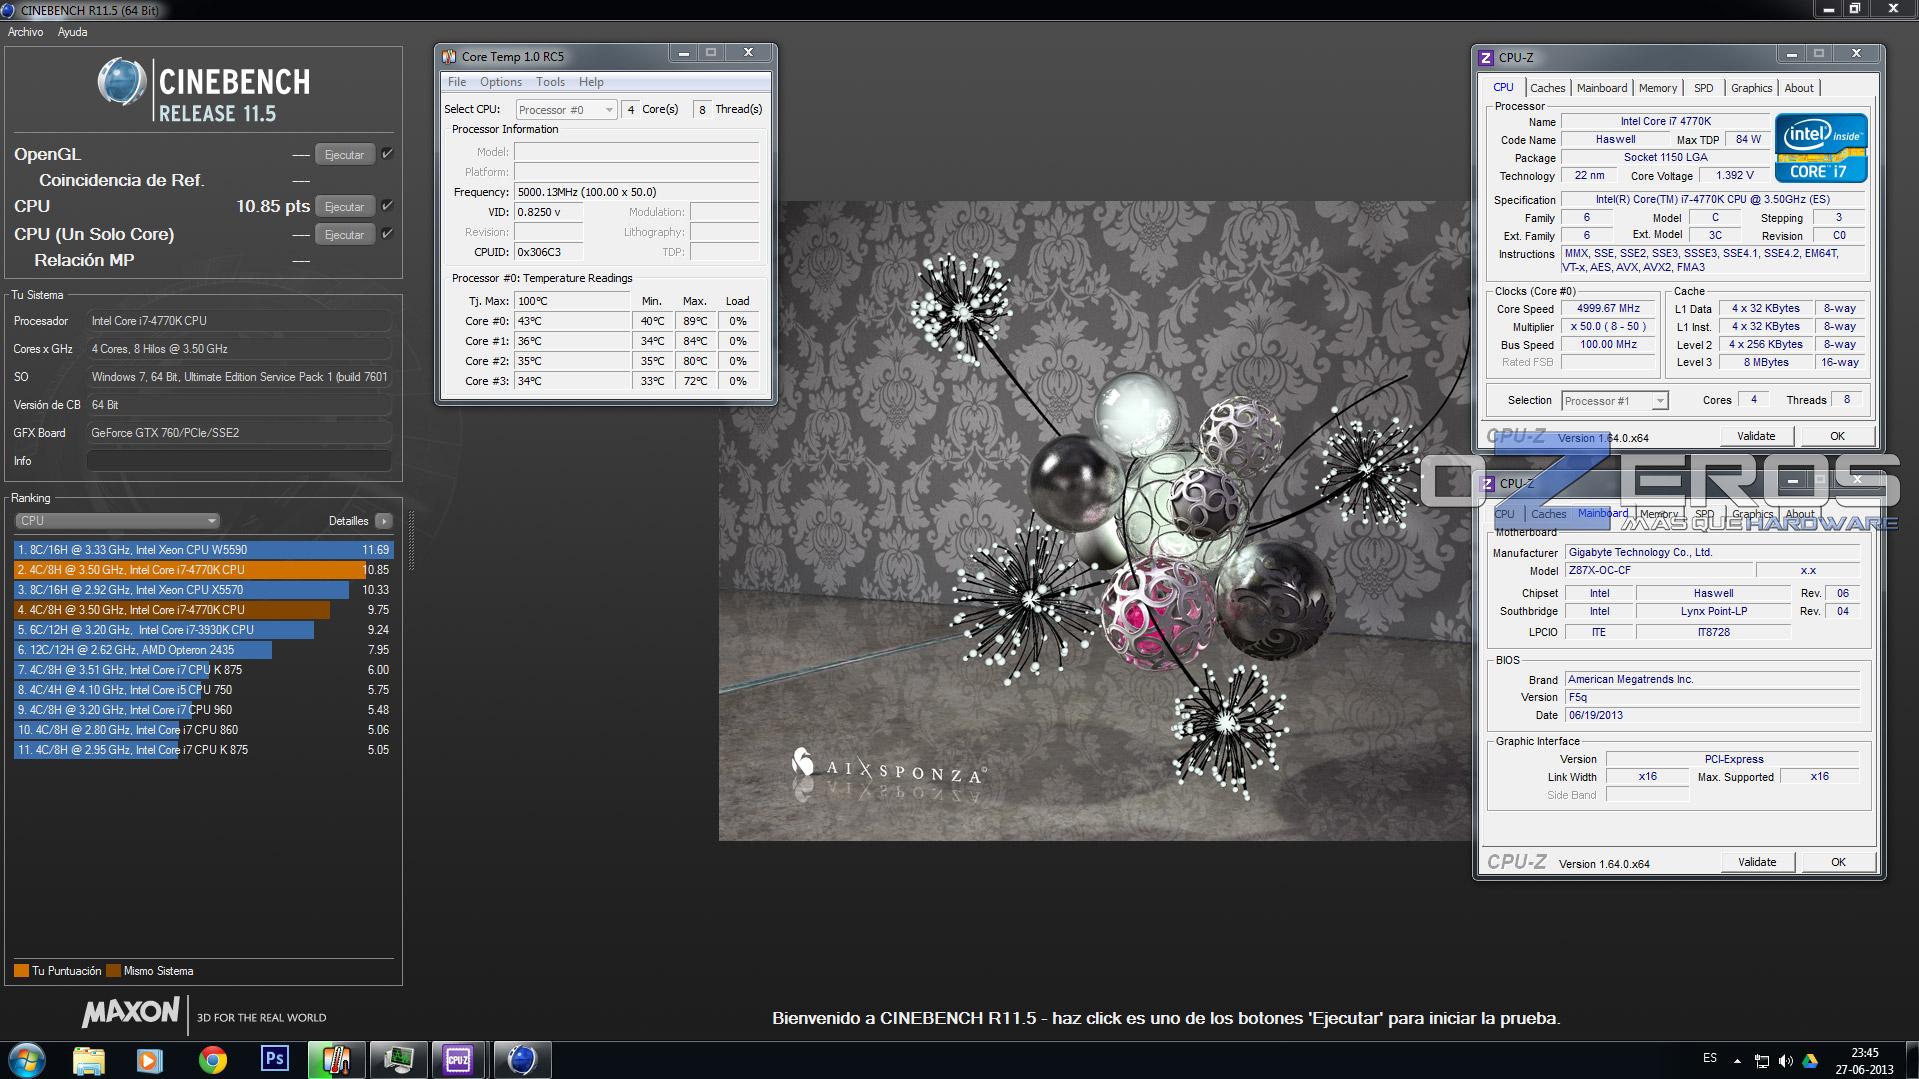Image resolution: width=1919 pixels, height=1079 pixels.
Task: Open Core Temp Options menu
Action: pyautogui.click(x=501, y=82)
